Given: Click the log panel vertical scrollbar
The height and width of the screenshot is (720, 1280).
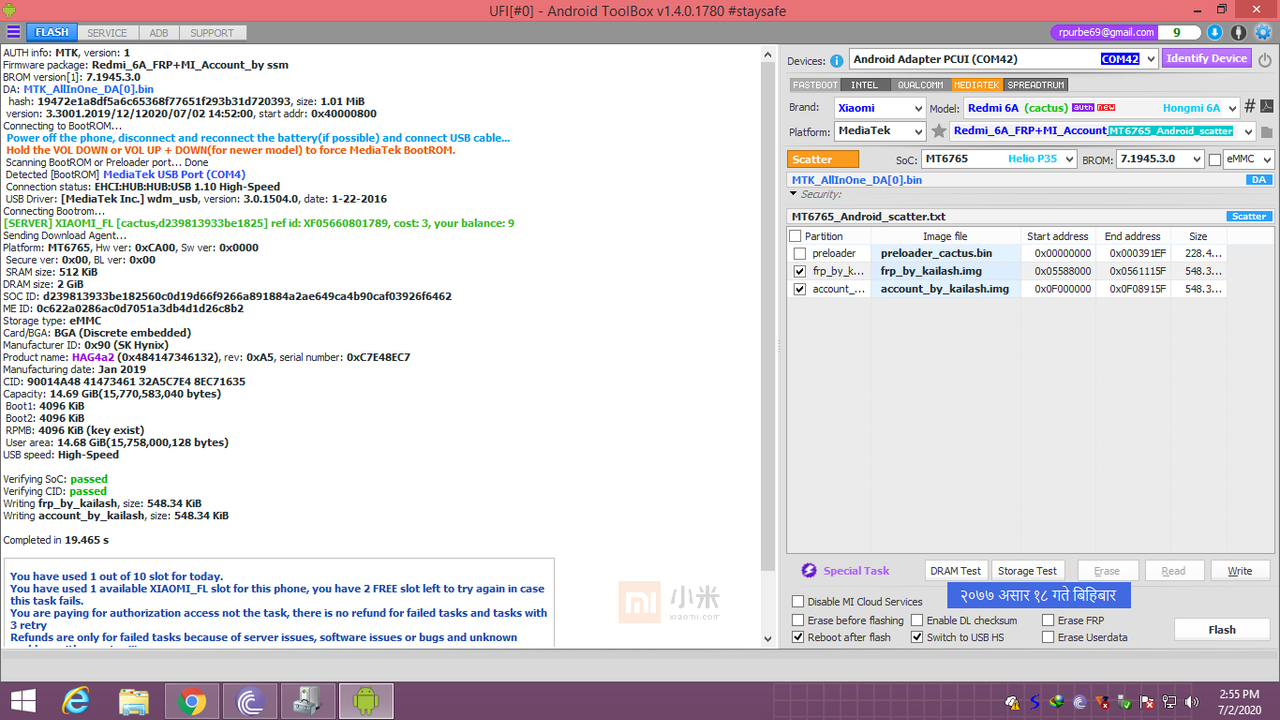Looking at the screenshot, I should [x=768, y=345].
